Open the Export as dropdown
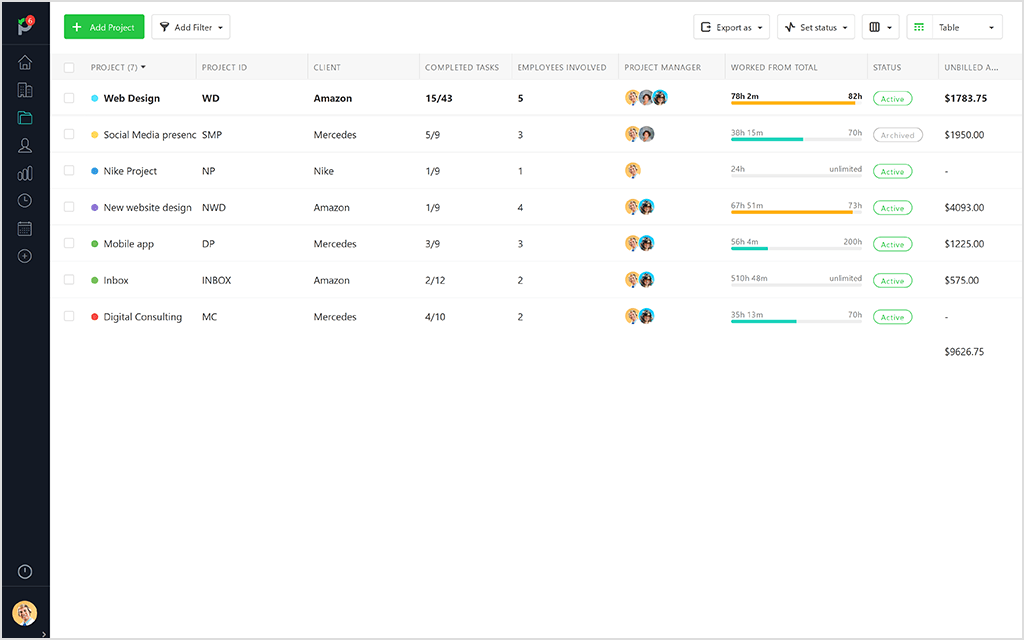Screen dimensions: 1024x640 tap(731, 27)
